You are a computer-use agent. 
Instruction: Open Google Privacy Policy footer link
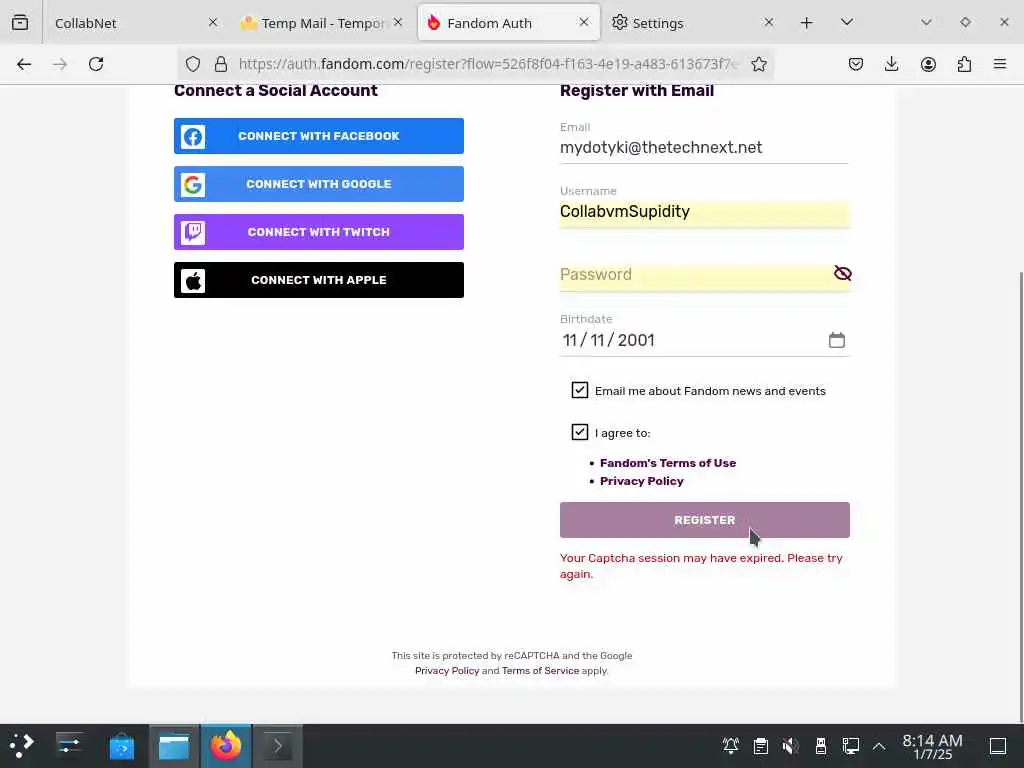pyautogui.click(x=447, y=671)
